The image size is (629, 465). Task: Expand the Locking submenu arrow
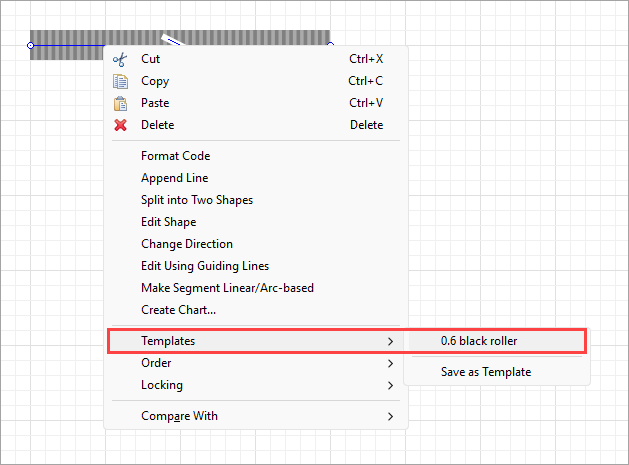[390, 385]
